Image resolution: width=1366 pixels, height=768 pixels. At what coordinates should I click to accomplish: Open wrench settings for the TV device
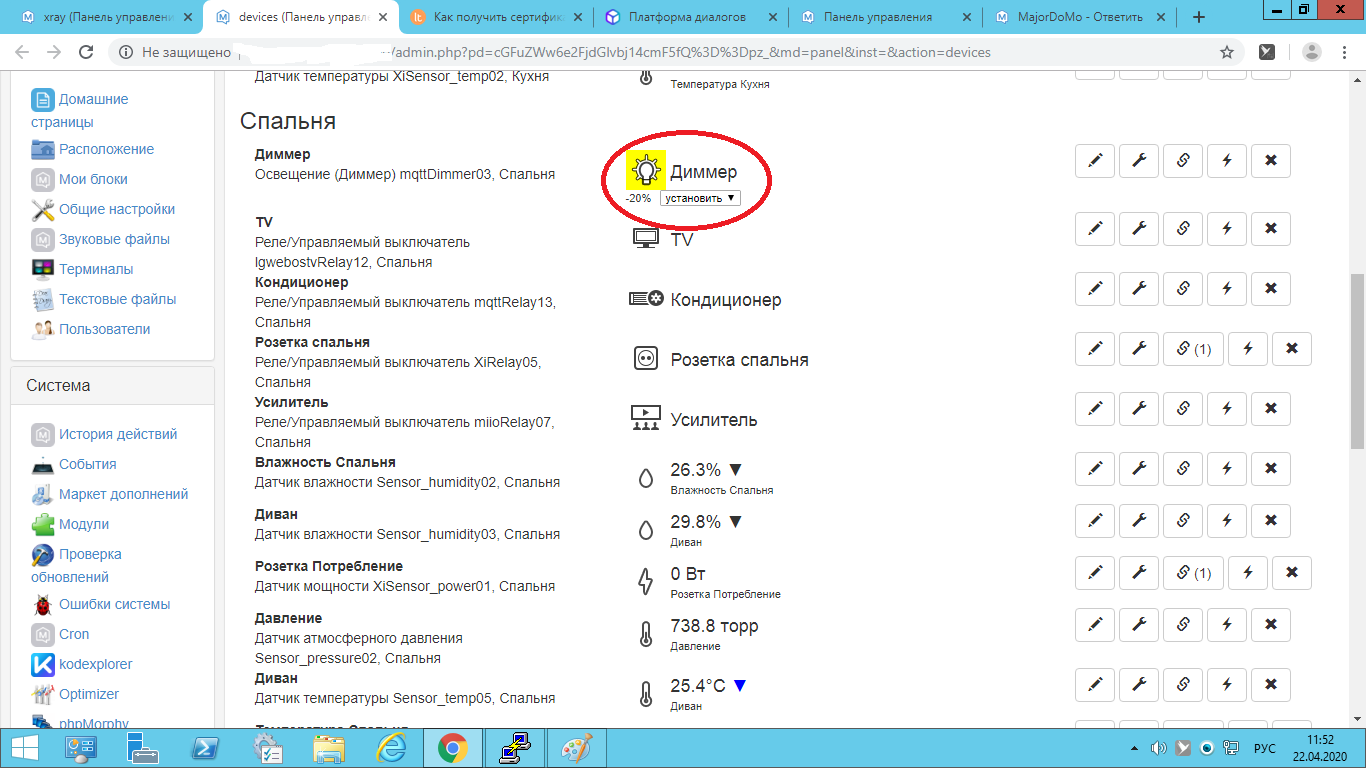point(1138,229)
